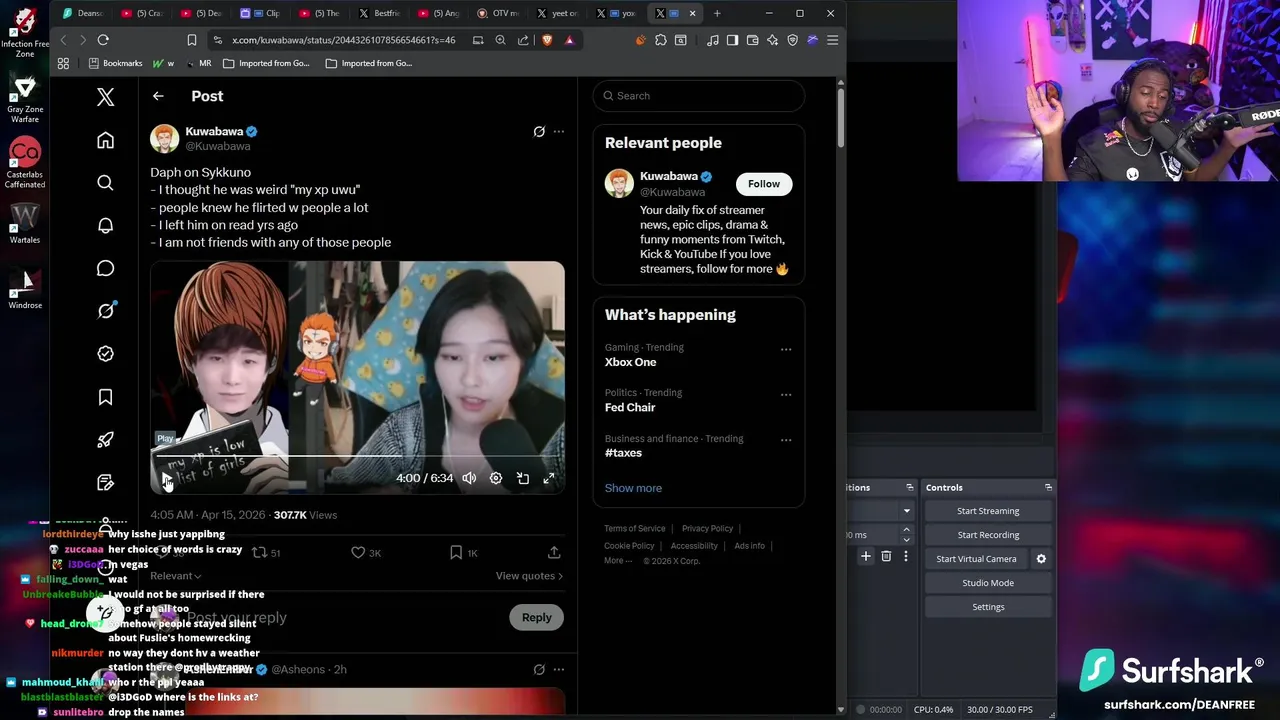1280x720 pixels.
Task: Open Terms of Service link
Action: (x=635, y=528)
